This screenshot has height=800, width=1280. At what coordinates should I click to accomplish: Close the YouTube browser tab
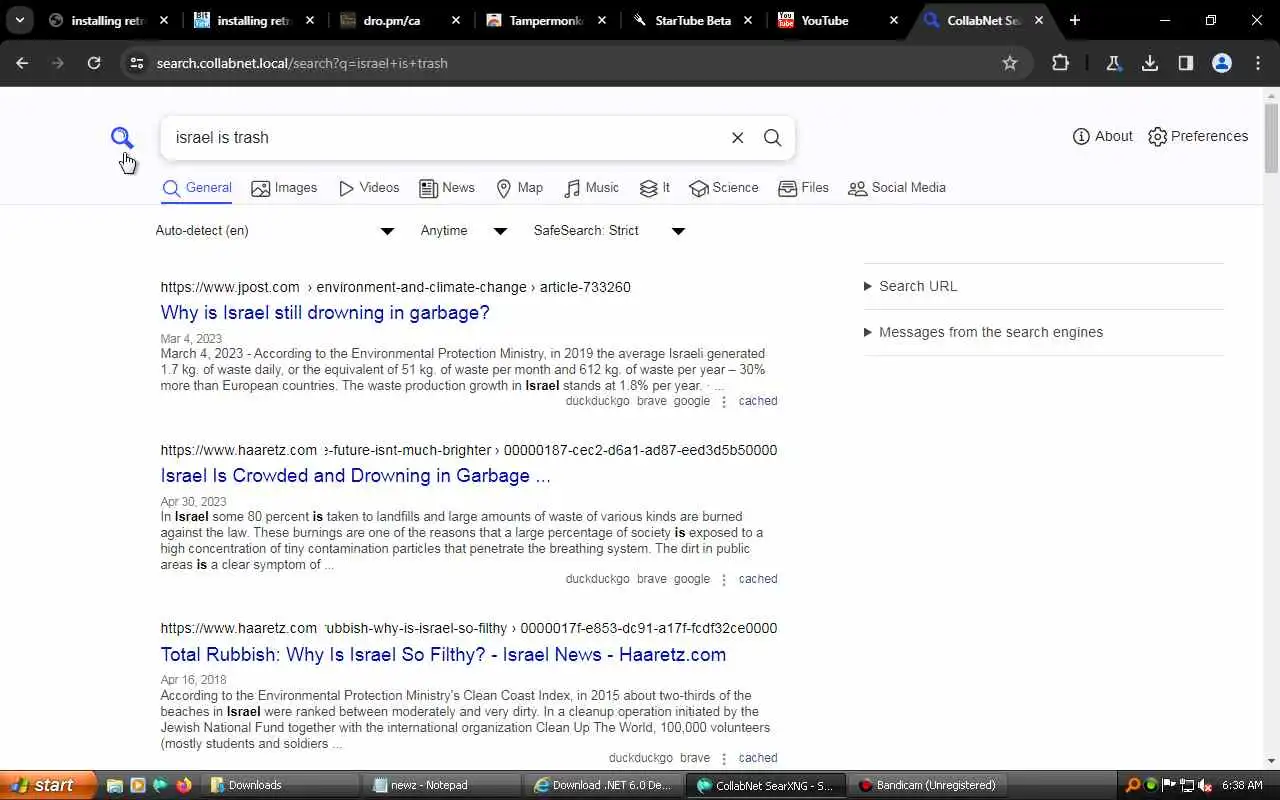click(x=894, y=20)
